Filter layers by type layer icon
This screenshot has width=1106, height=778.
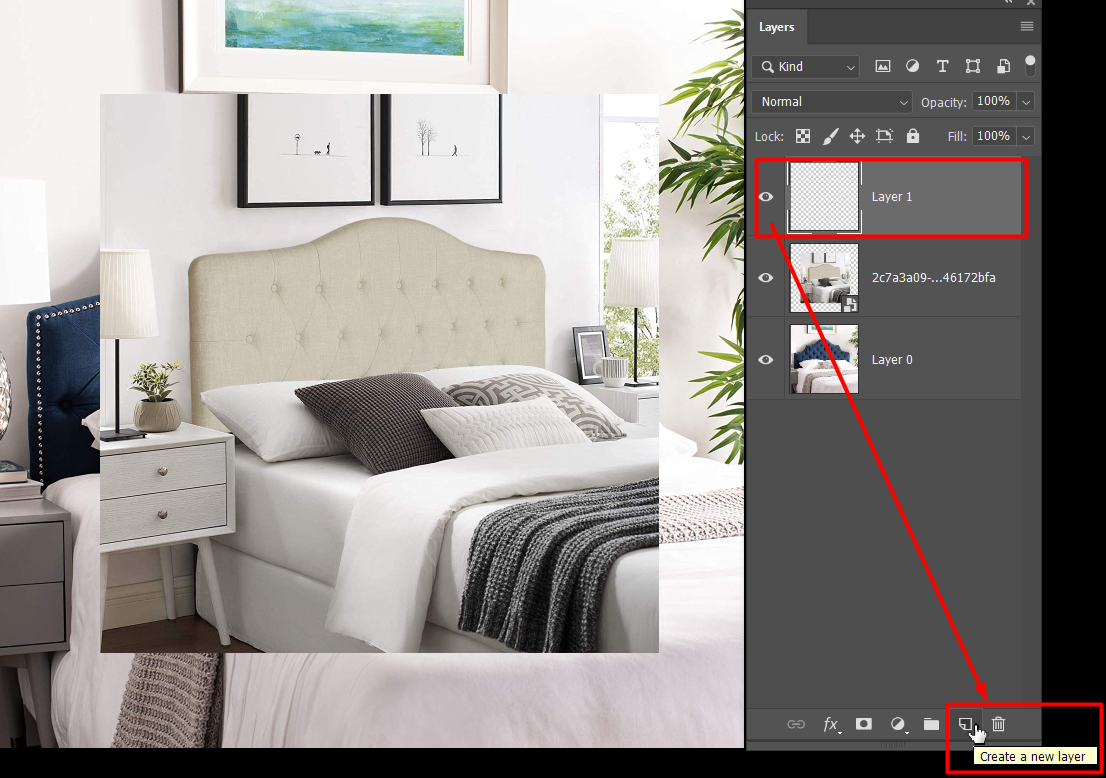point(942,66)
